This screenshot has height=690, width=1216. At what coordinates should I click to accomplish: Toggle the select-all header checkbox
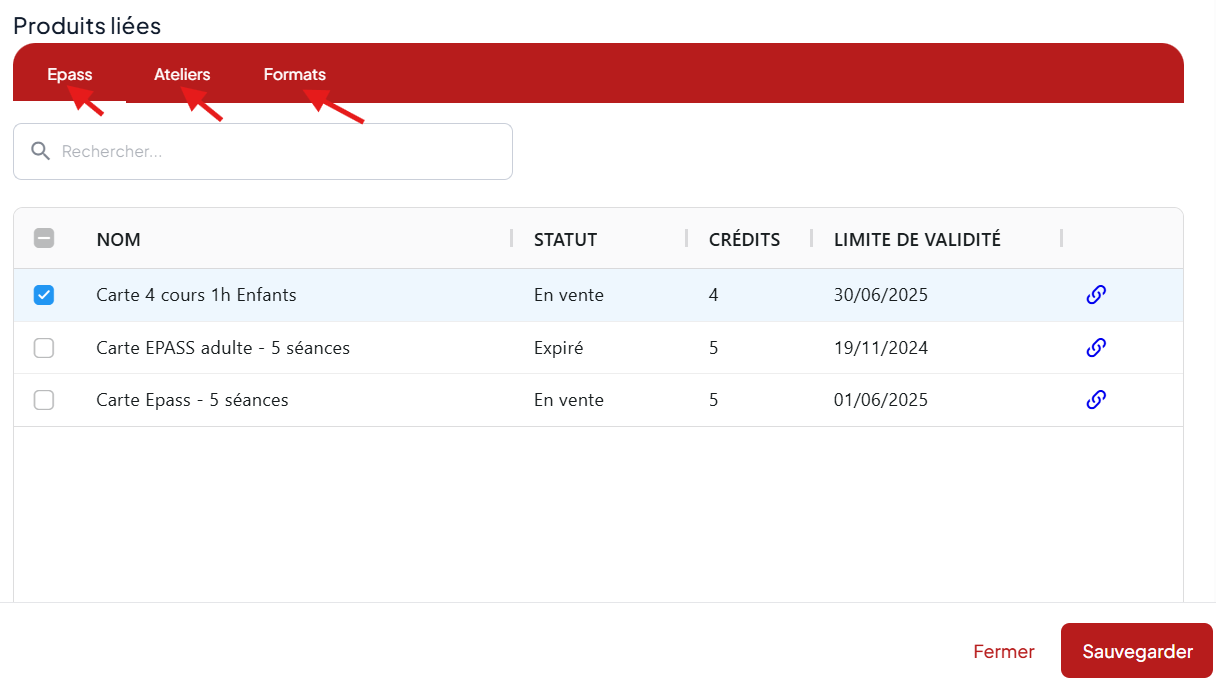coord(44,238)
